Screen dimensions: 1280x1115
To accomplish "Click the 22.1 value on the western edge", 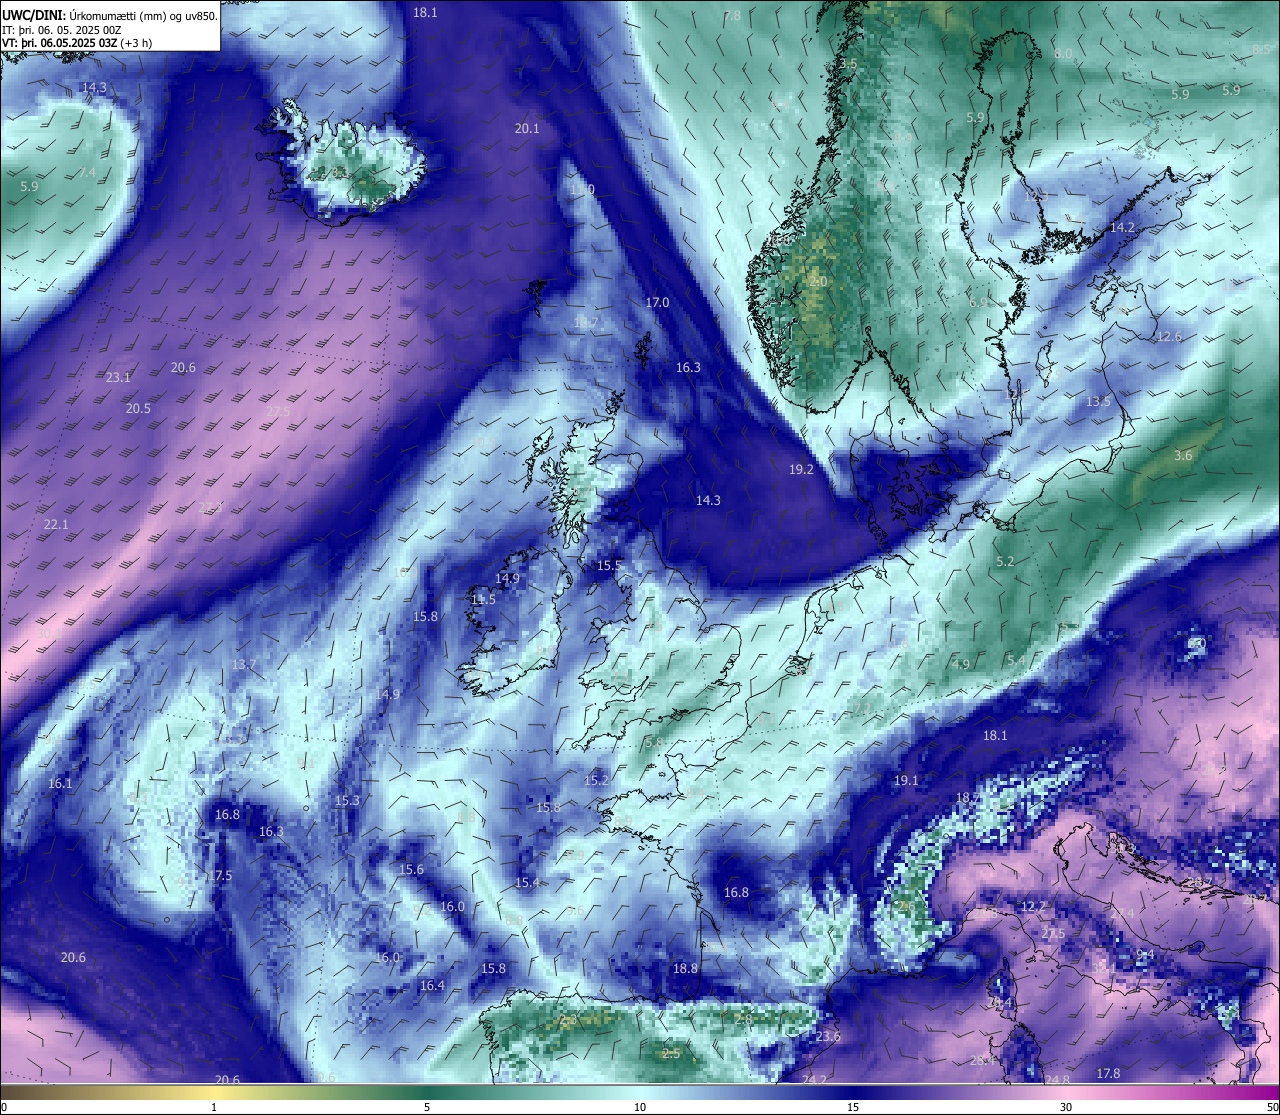I will (x=56, y=524).
